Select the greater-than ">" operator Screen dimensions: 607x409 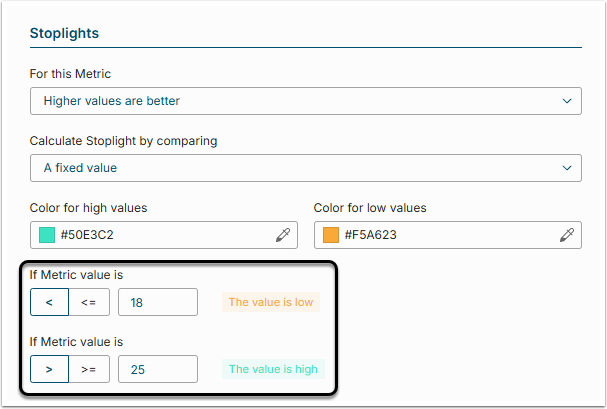[49, 369]
